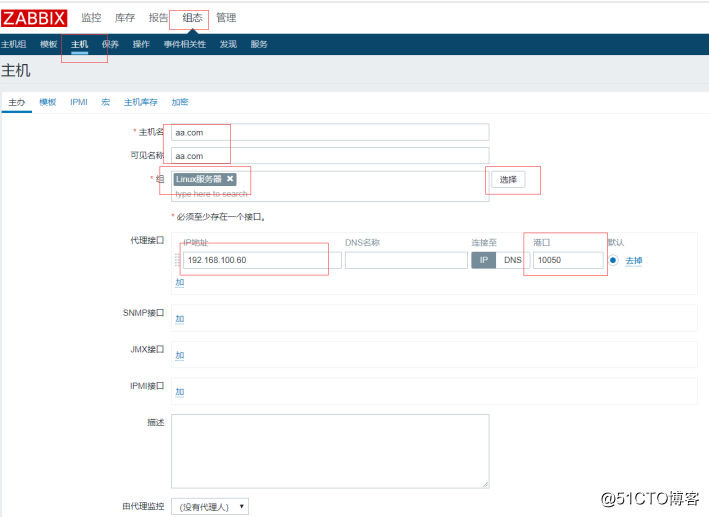
Task: Click the 选择 group select button
Action: click(508, 180)
